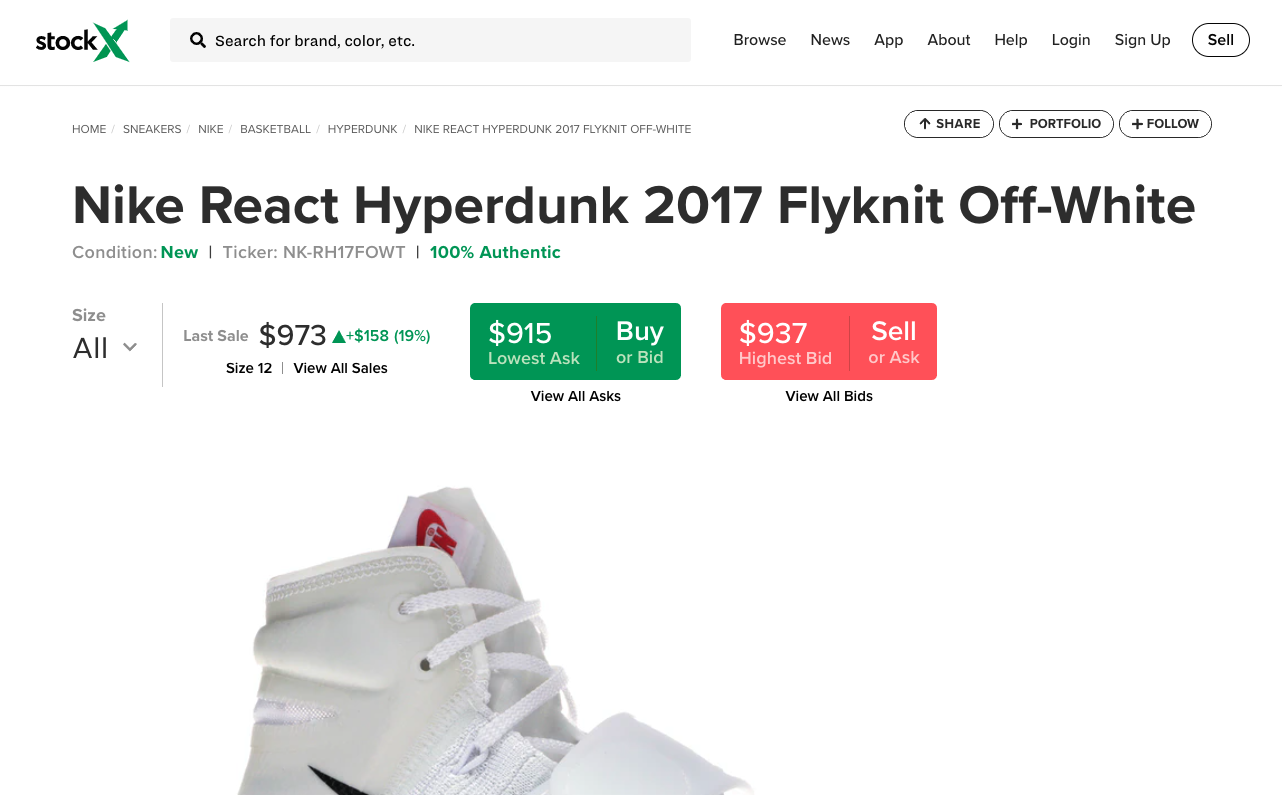Click the plus icon on Follow

pos(1137,124)
